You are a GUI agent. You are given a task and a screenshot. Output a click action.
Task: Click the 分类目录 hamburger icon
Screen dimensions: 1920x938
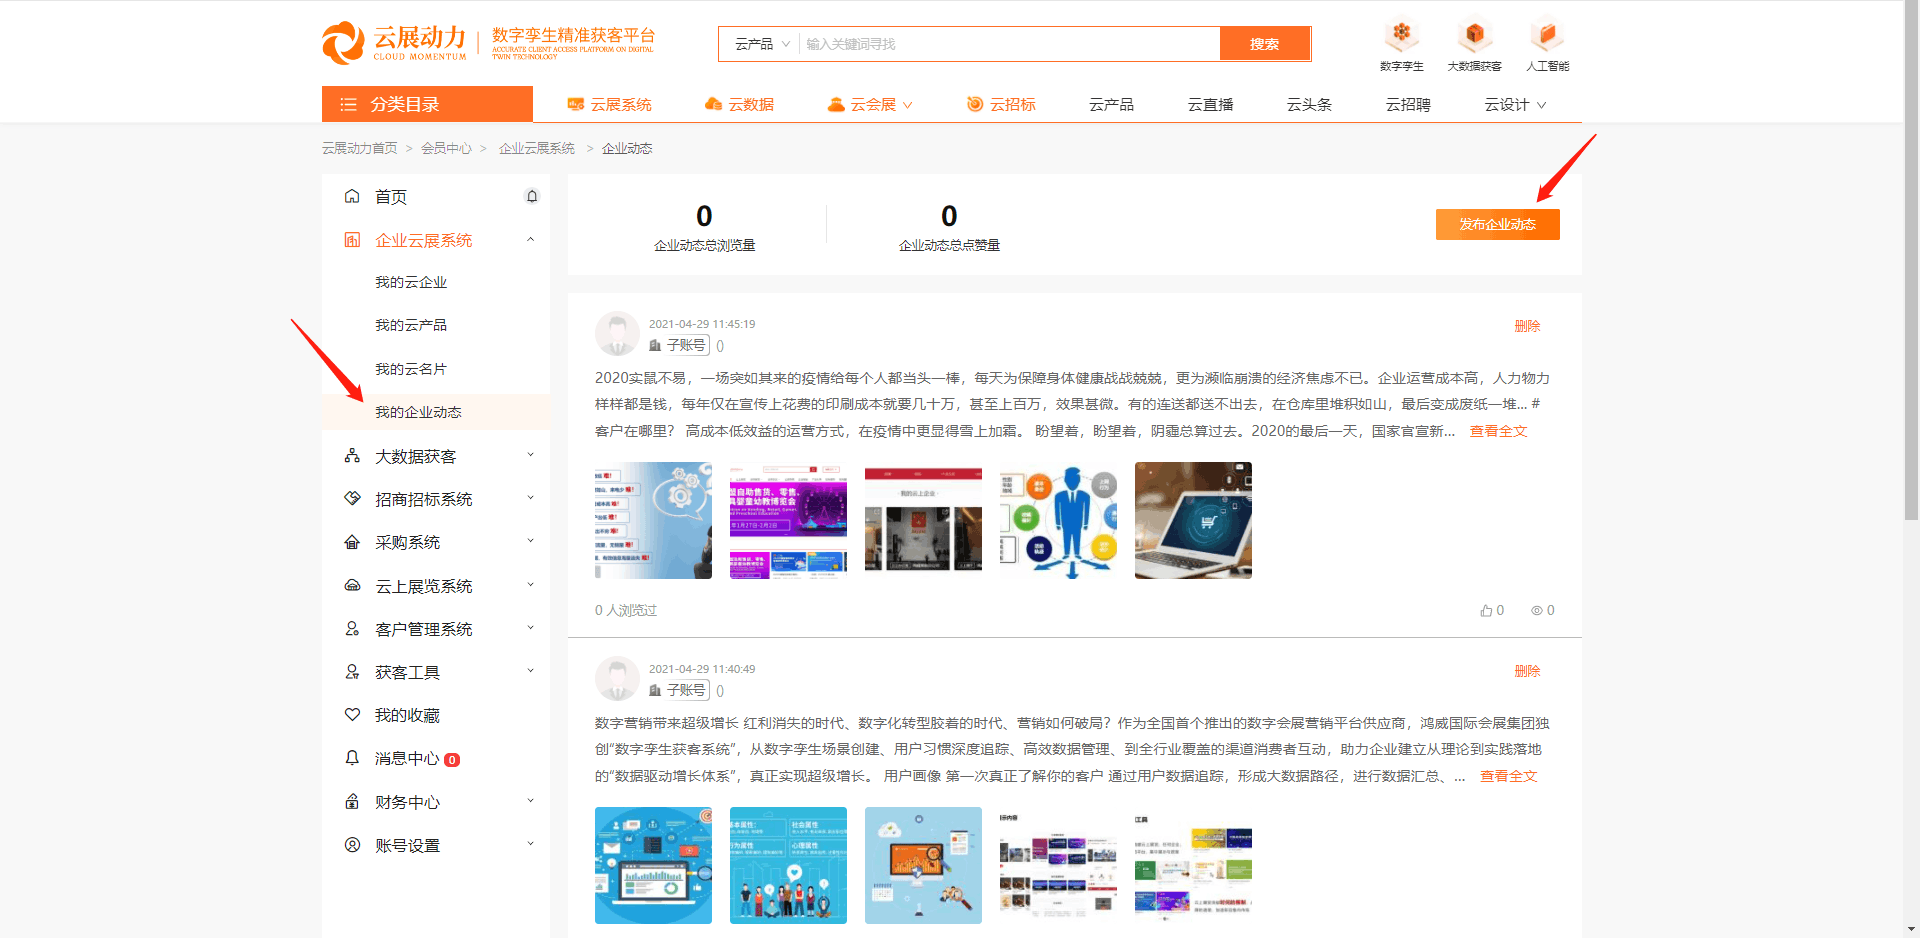point(348,103)
